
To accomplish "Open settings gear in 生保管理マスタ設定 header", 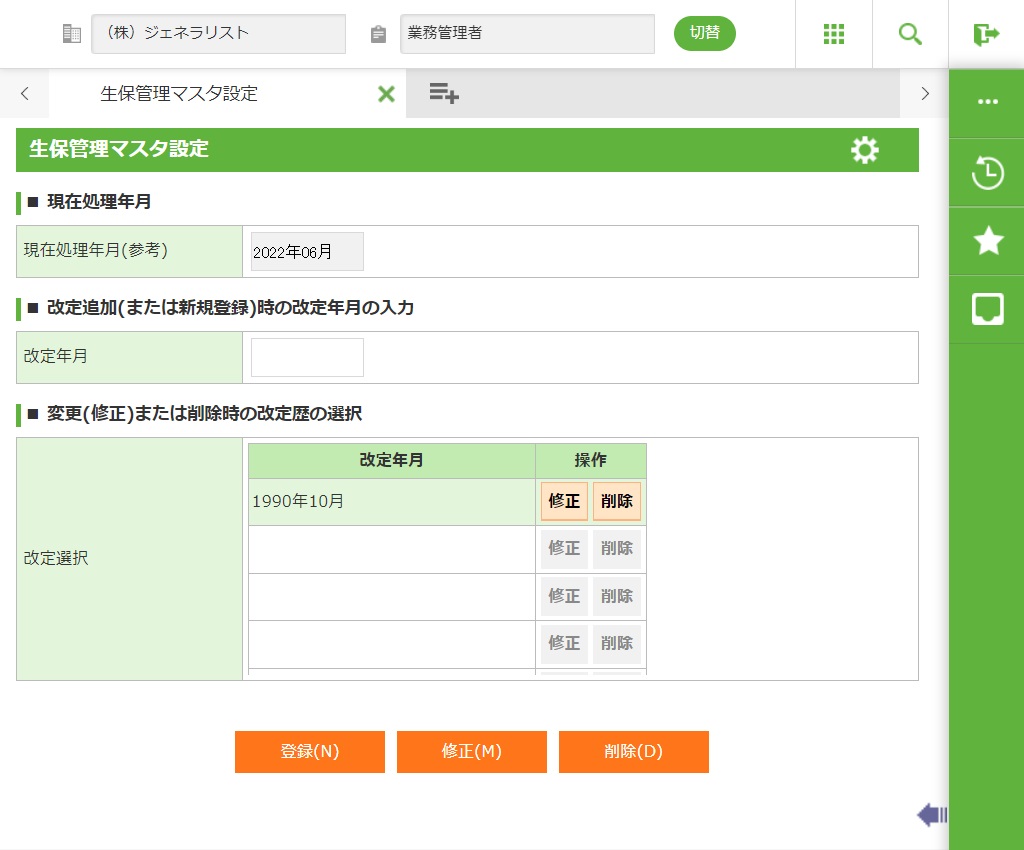I will pos(864,150).
